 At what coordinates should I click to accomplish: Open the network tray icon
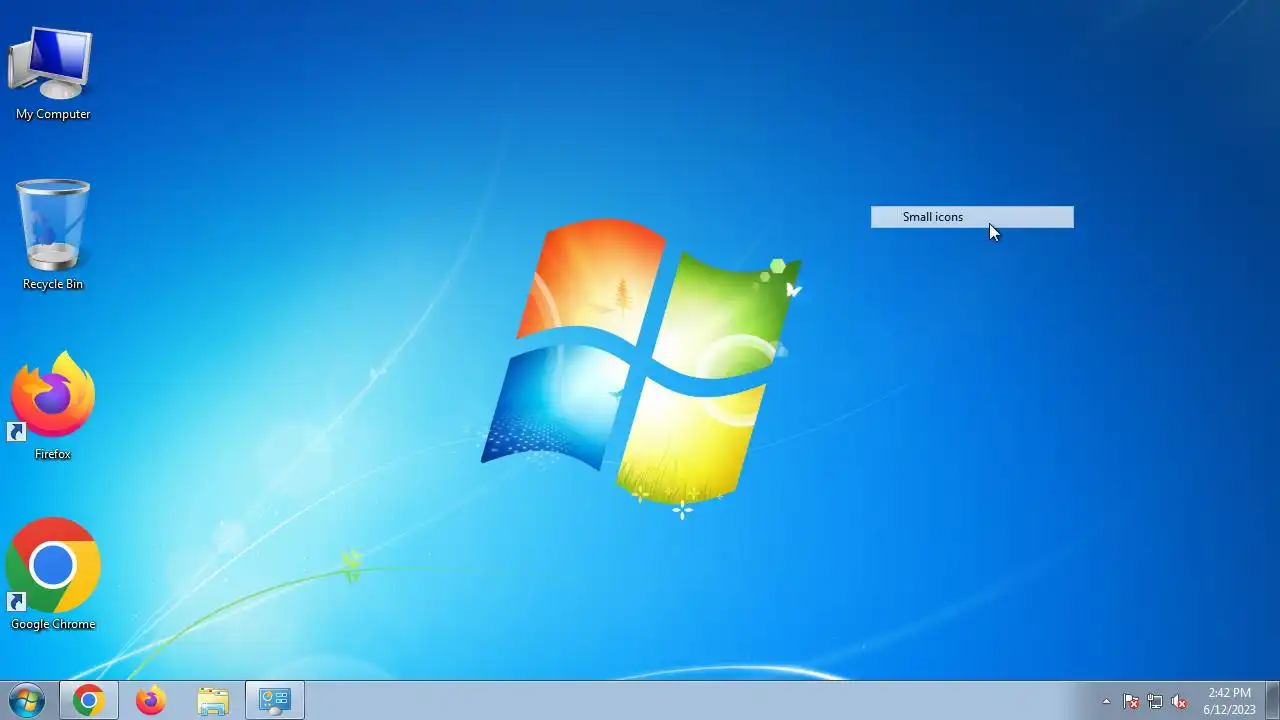1155,701
